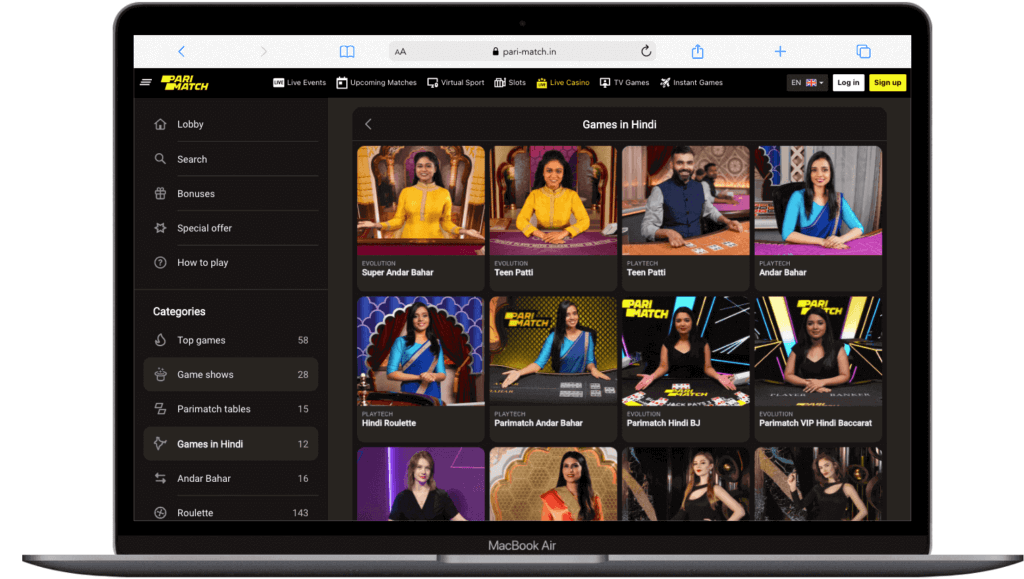Select Roulette category
The image size is (1024, 579).
(x=231, y=512)
